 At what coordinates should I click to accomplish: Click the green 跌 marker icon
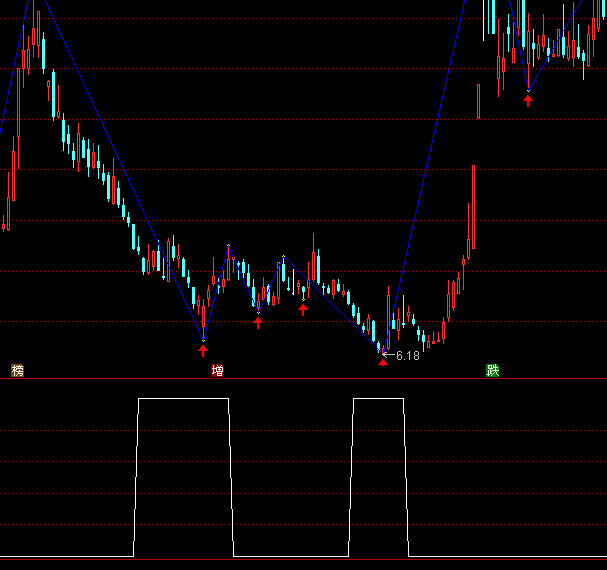492,371
